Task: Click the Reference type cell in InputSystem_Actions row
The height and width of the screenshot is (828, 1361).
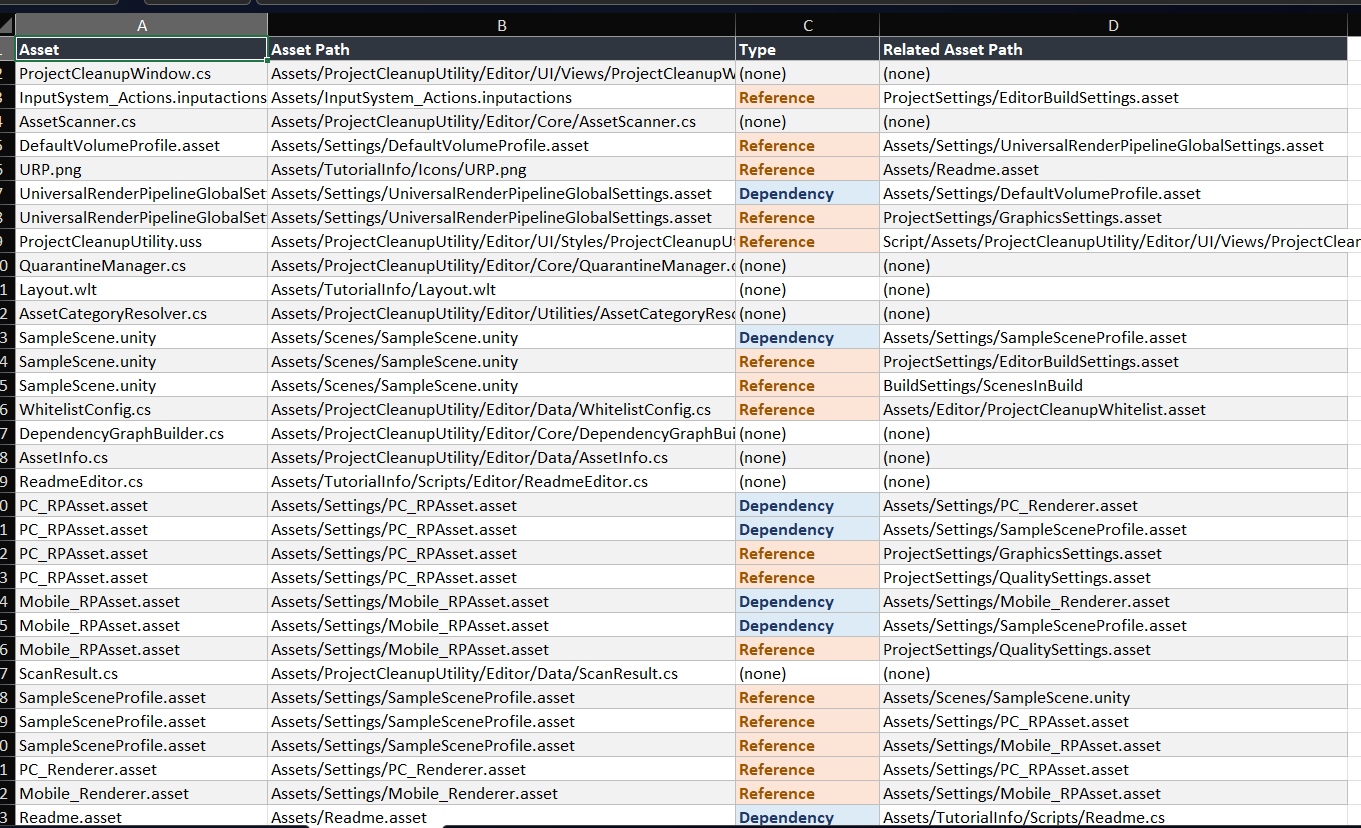Action: coord(808,97)
